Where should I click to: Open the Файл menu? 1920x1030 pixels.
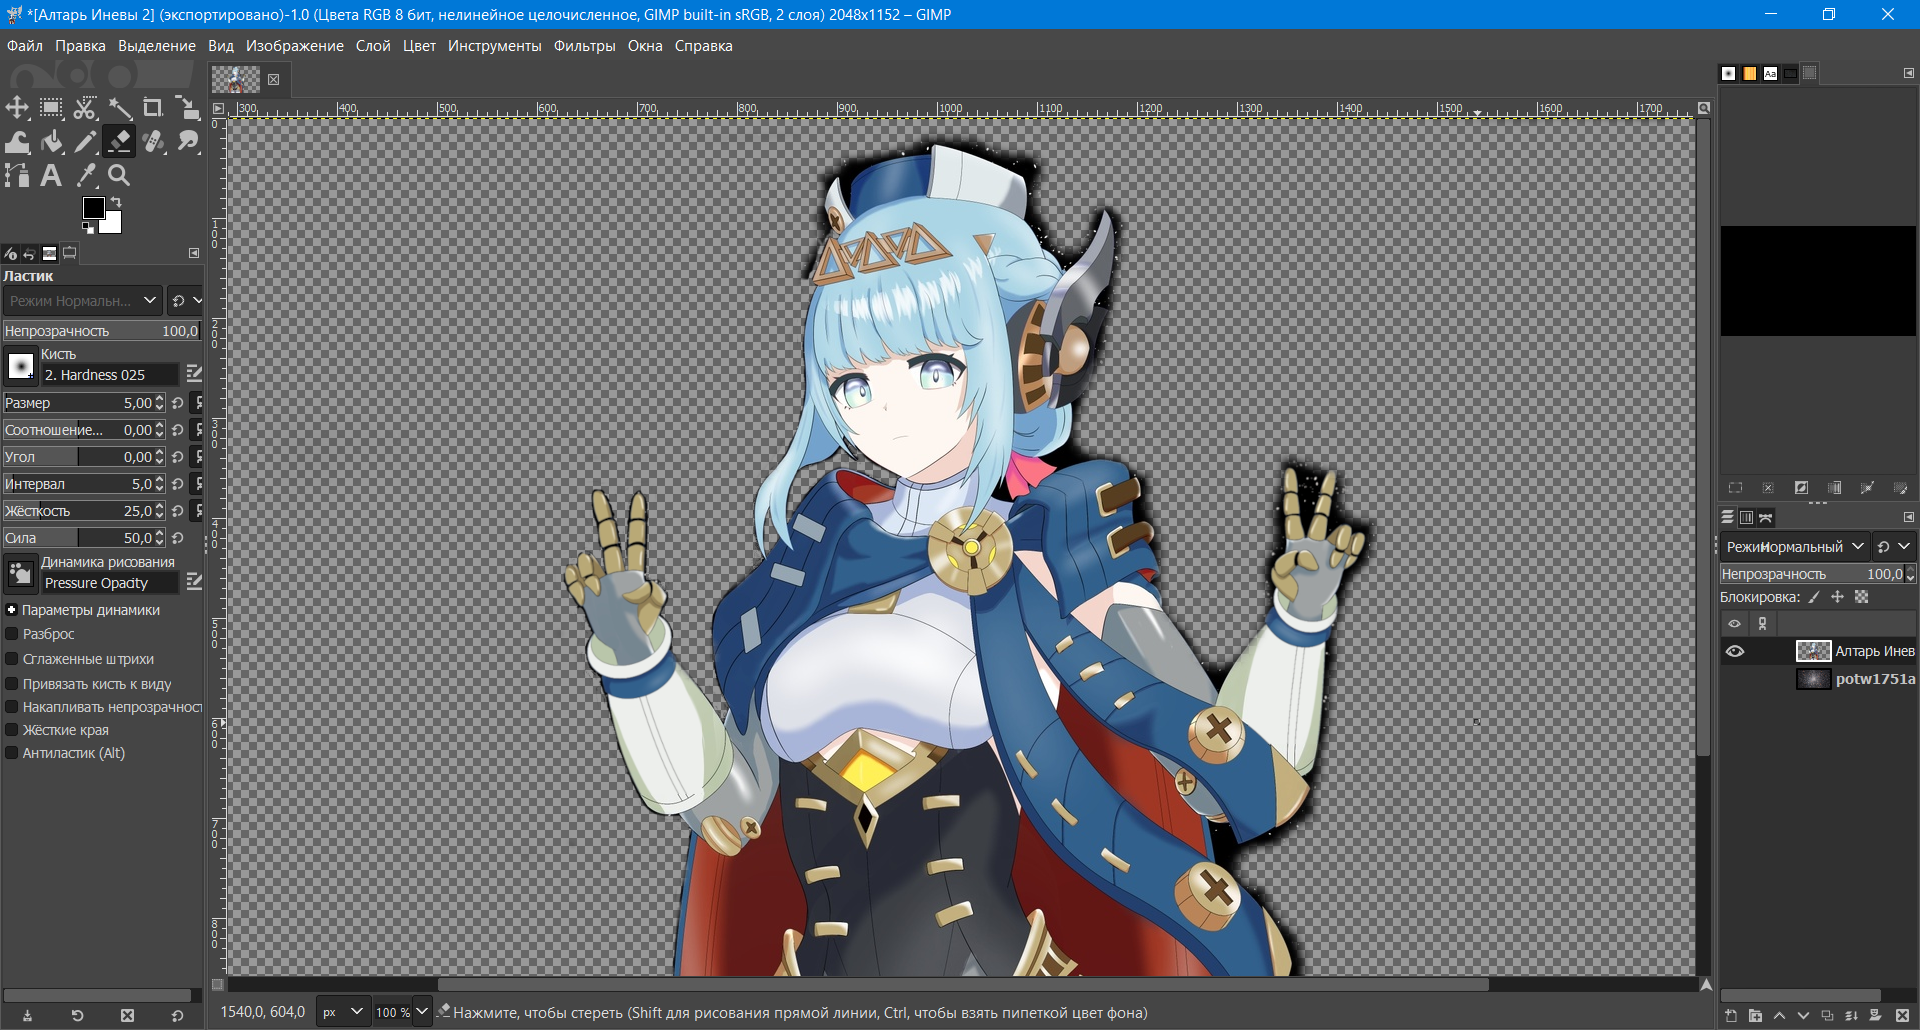click(25, 46)
